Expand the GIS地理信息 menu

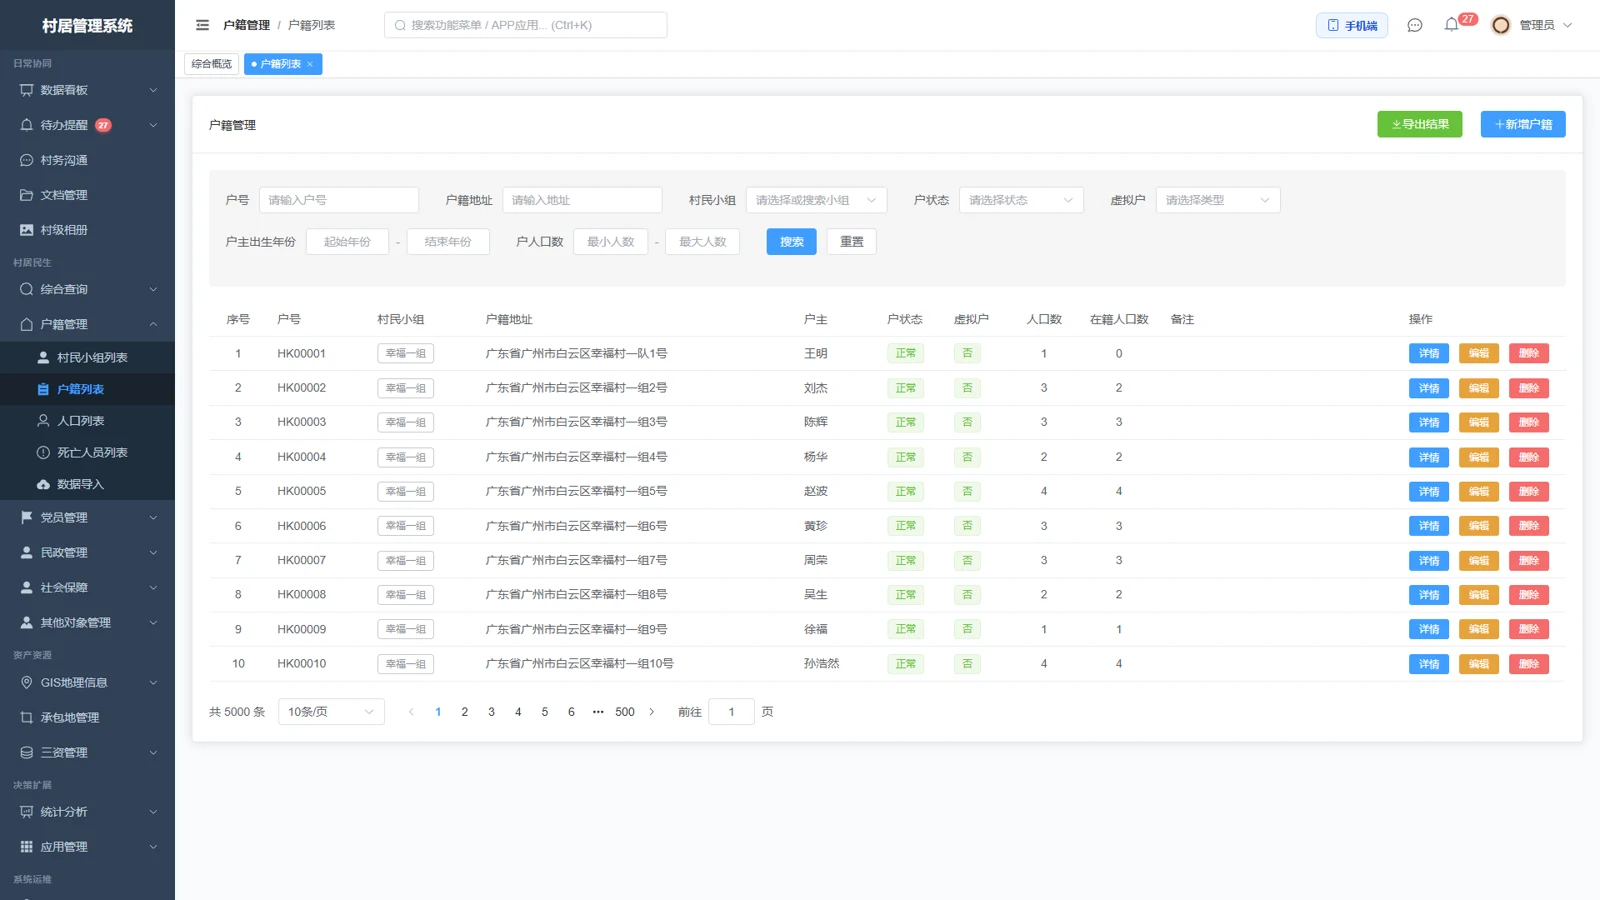87,682
